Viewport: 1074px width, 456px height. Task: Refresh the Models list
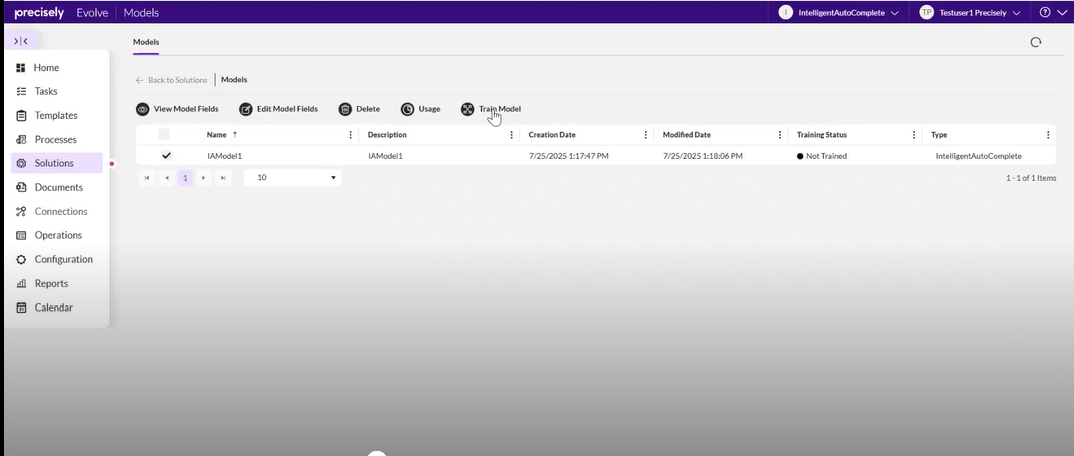[x=1036, y=42]
